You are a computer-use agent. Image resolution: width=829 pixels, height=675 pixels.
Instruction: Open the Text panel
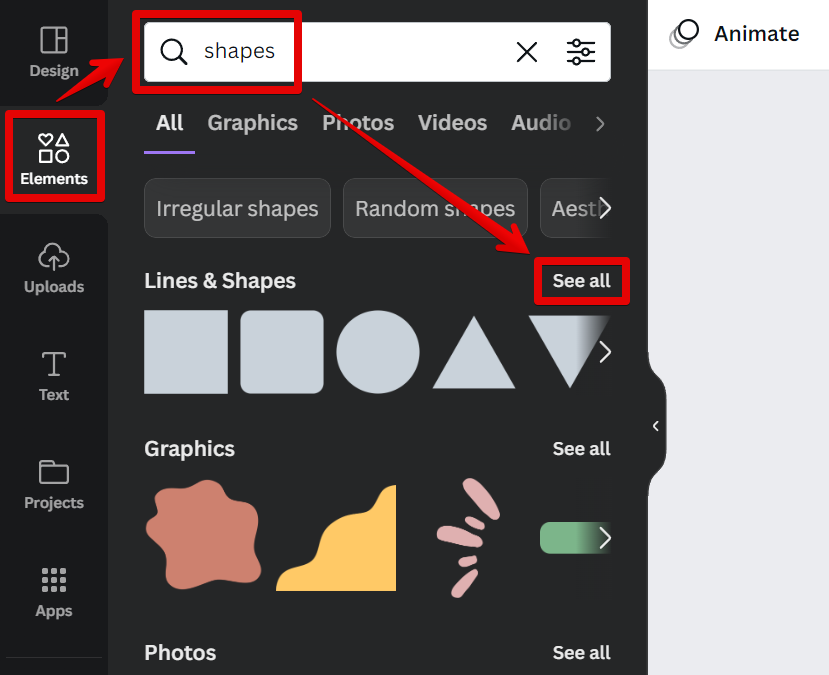pyautogui.click(x=54, y=376)
